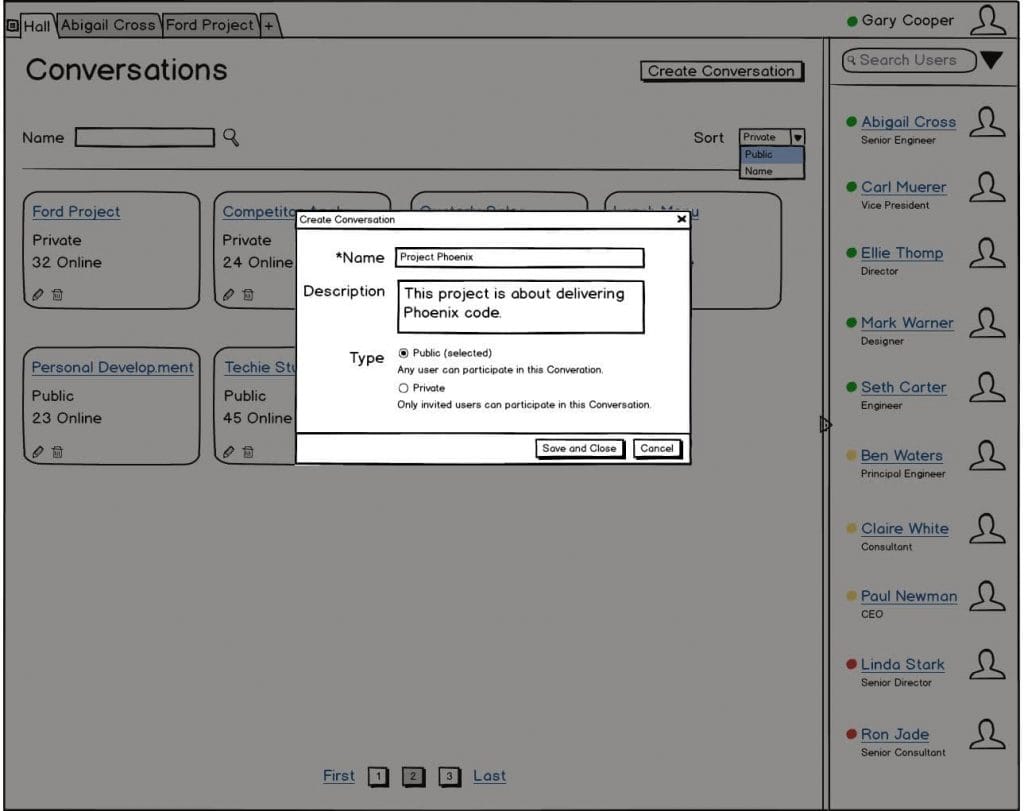Go to page 1
The width and height of the screenshot is (1024, 811).
pyautogui.click(x=377, y=776)
